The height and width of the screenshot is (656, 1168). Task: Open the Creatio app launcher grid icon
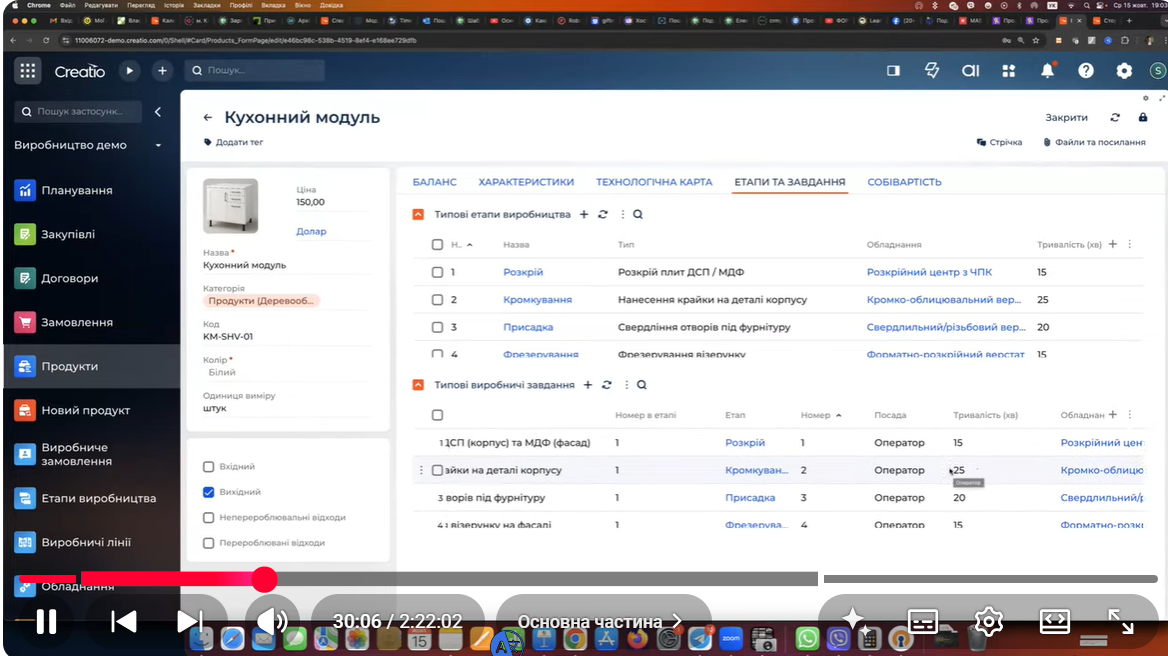point(28,71)
